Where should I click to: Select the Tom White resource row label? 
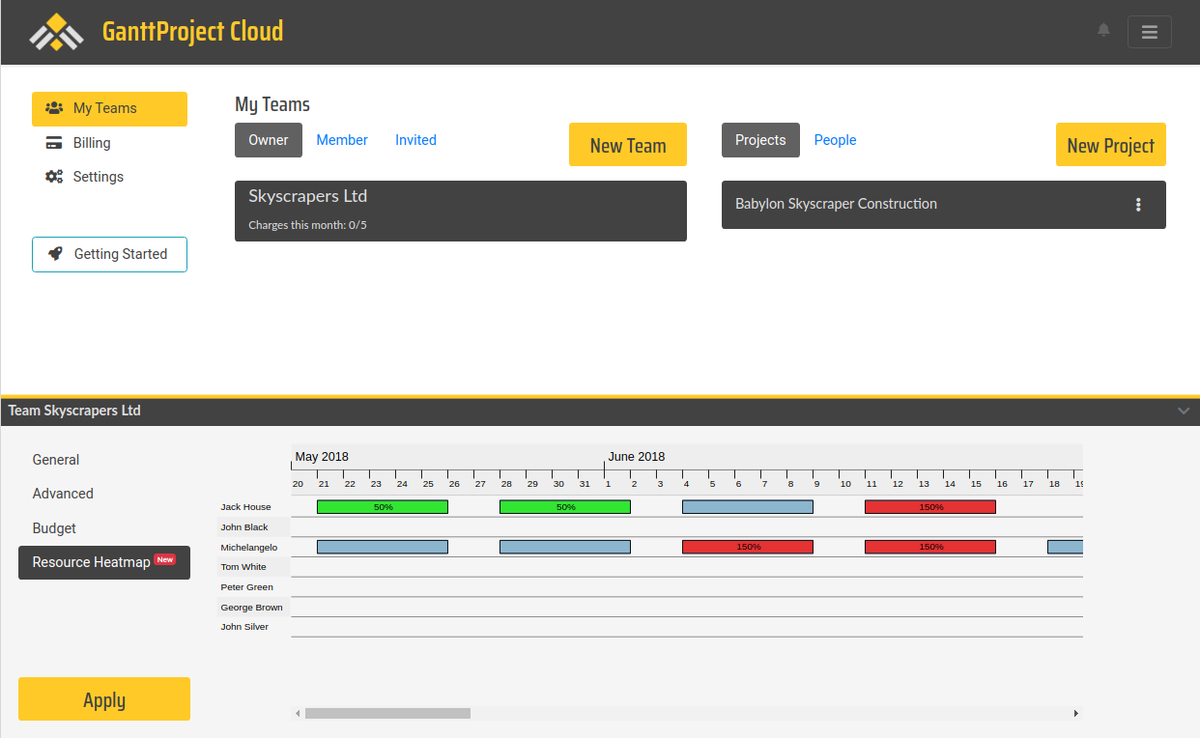[244, 567]
